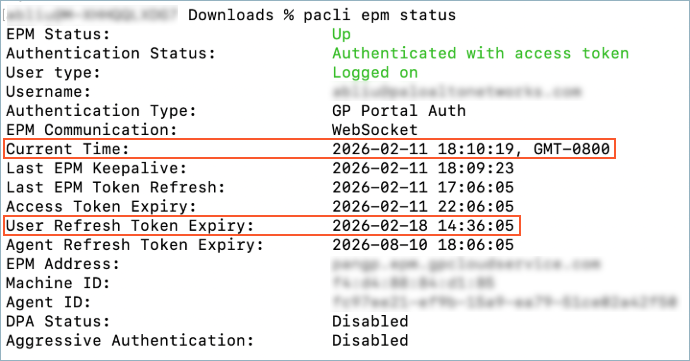Select the blurred EPM Address value

pyautogui.click(x=466, y=264)
